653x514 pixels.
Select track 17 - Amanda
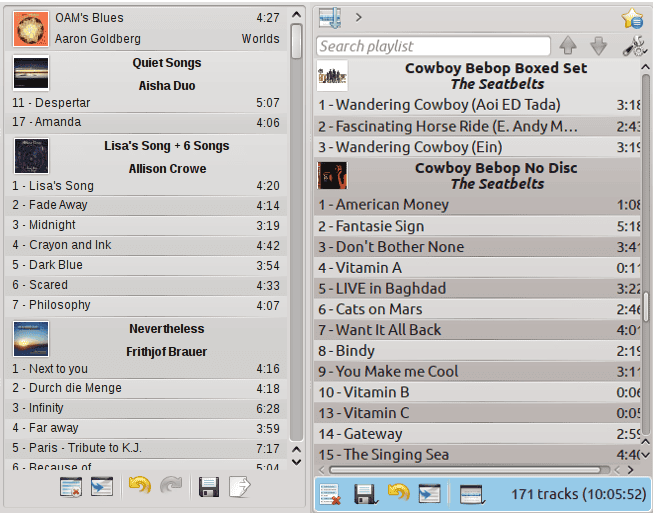click(x=146, y=122)
